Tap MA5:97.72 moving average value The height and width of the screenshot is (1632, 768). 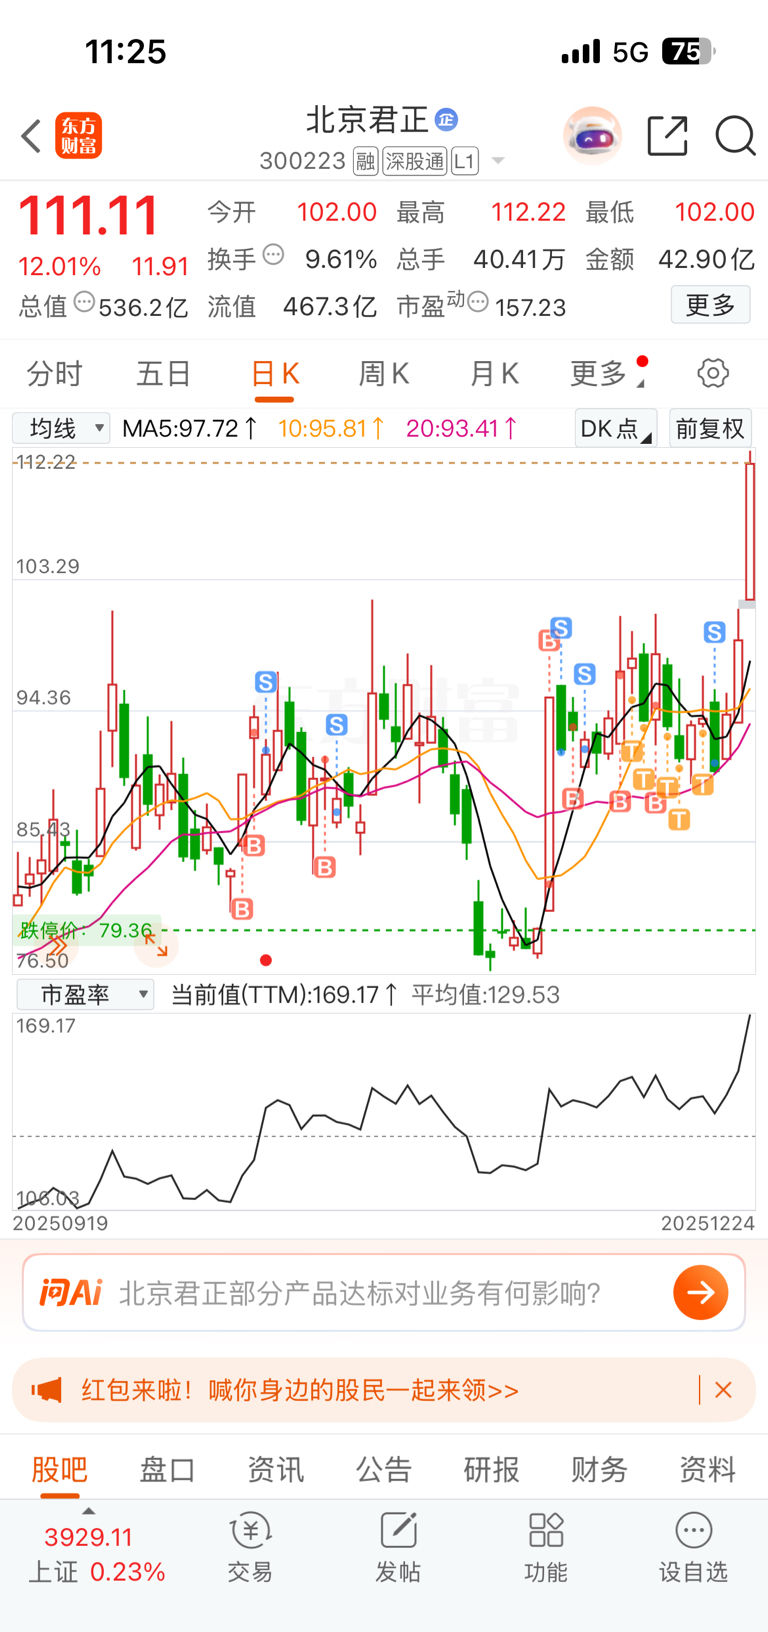pos(189,428)
